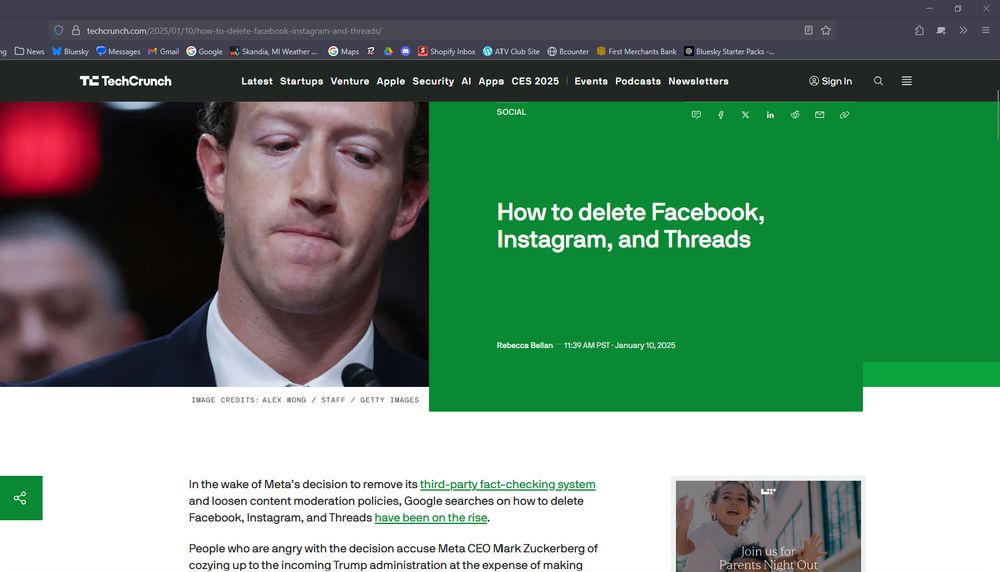The image size is (1000, 572).
Task: Open the Shopify Inbox bookmark
Action: click(446, 51)
